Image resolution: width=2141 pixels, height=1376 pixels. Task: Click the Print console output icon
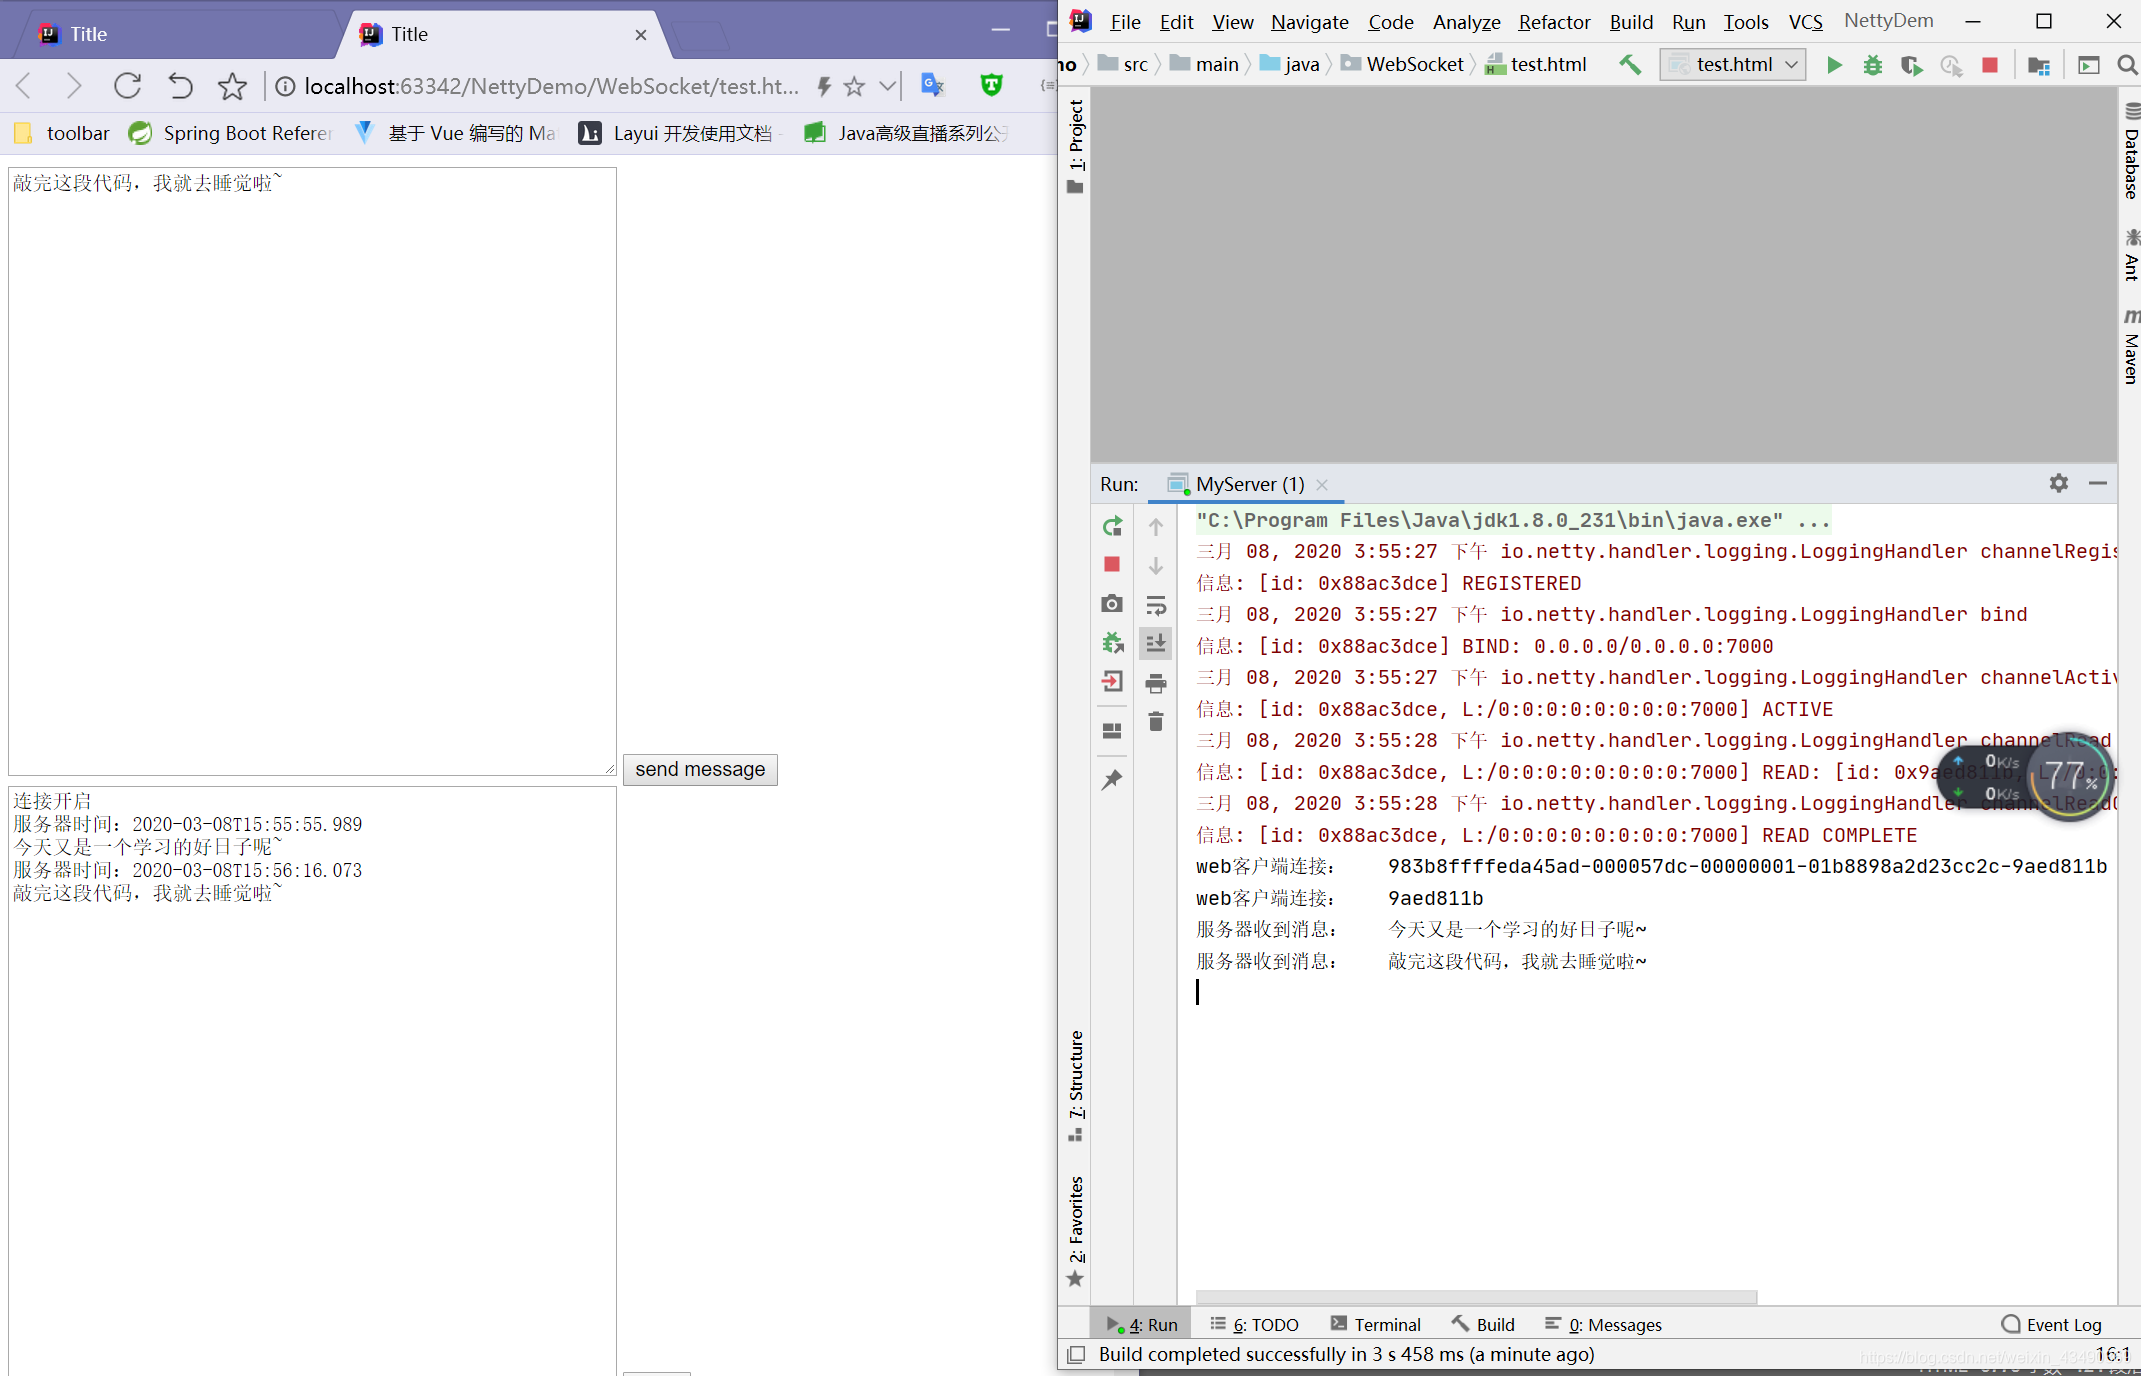coord(1156,683)
